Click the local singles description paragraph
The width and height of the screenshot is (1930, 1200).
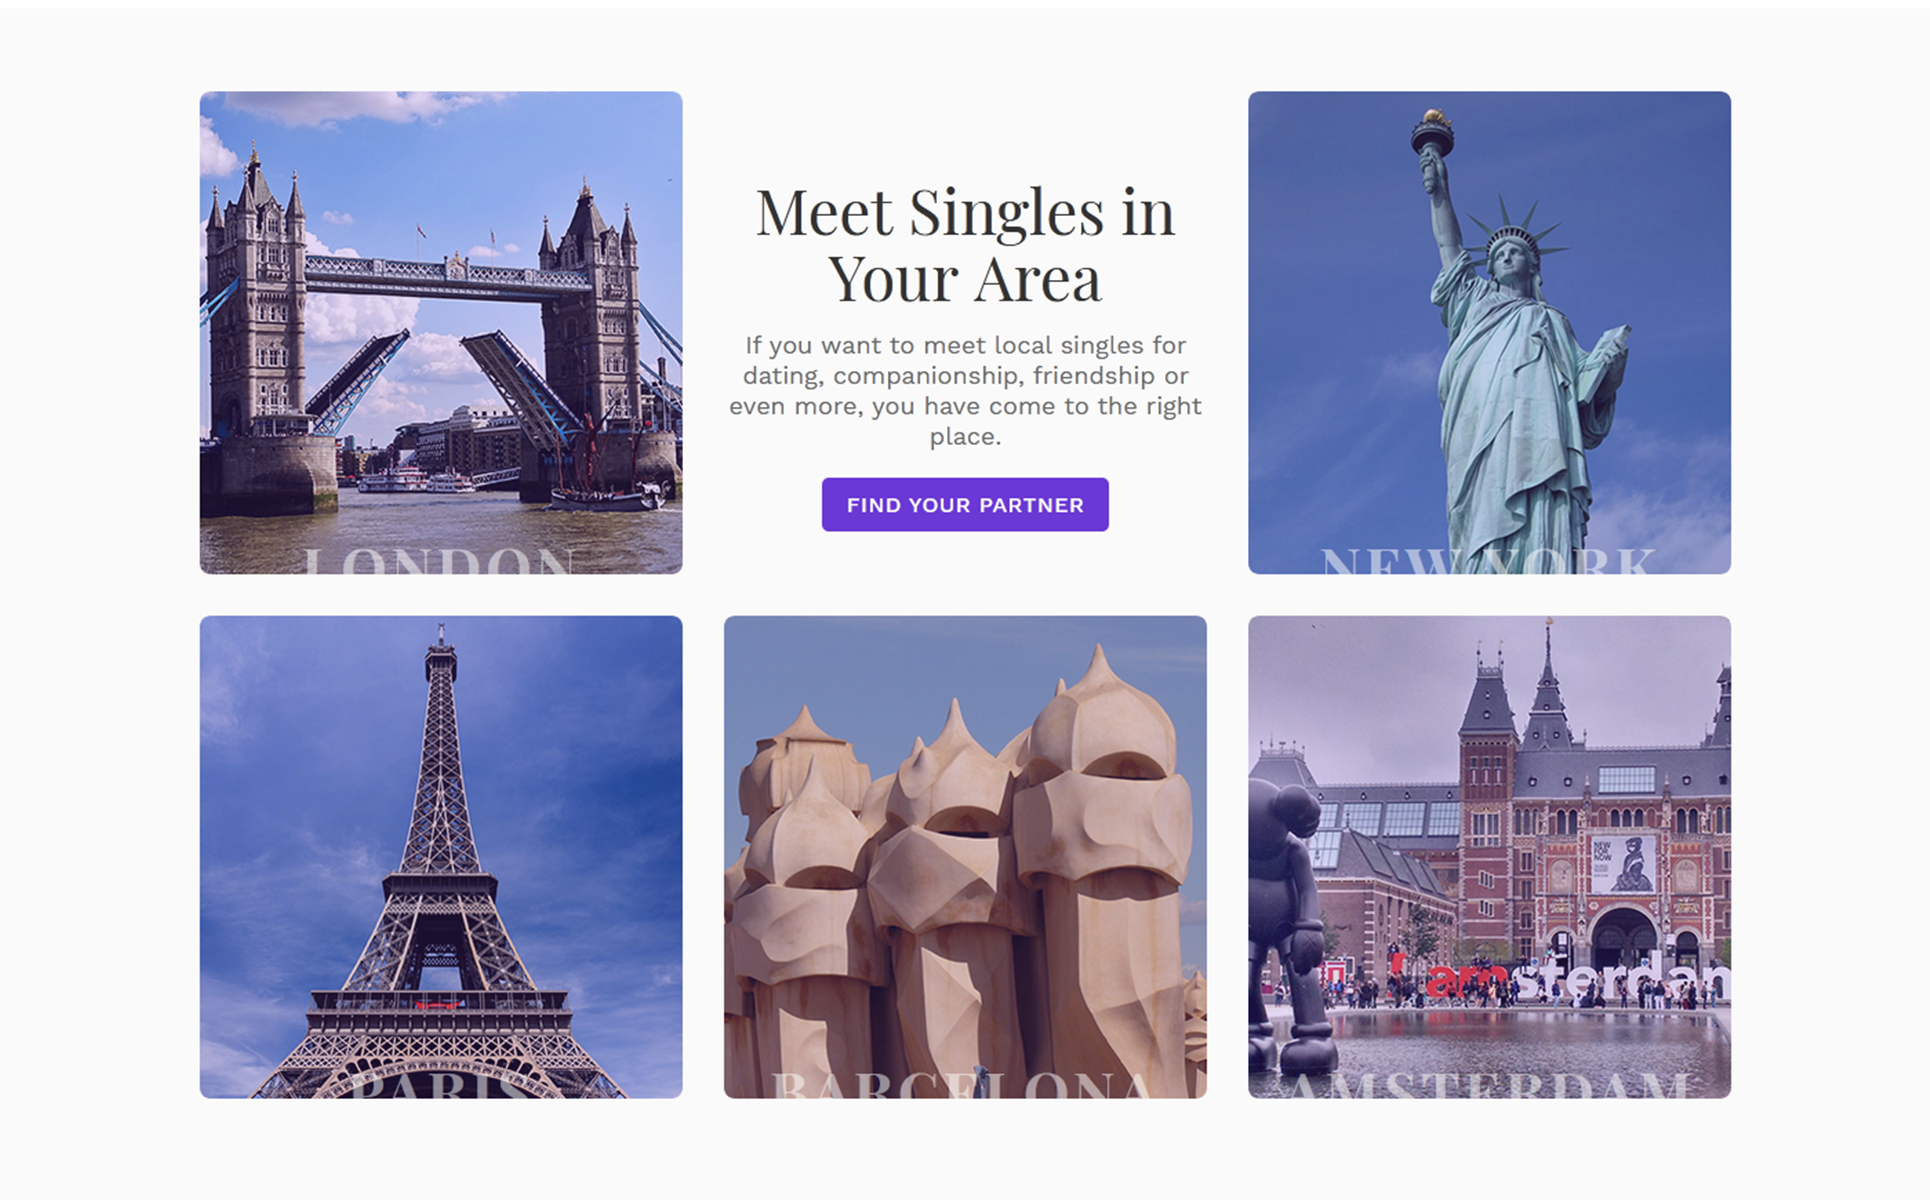point(965,391)
